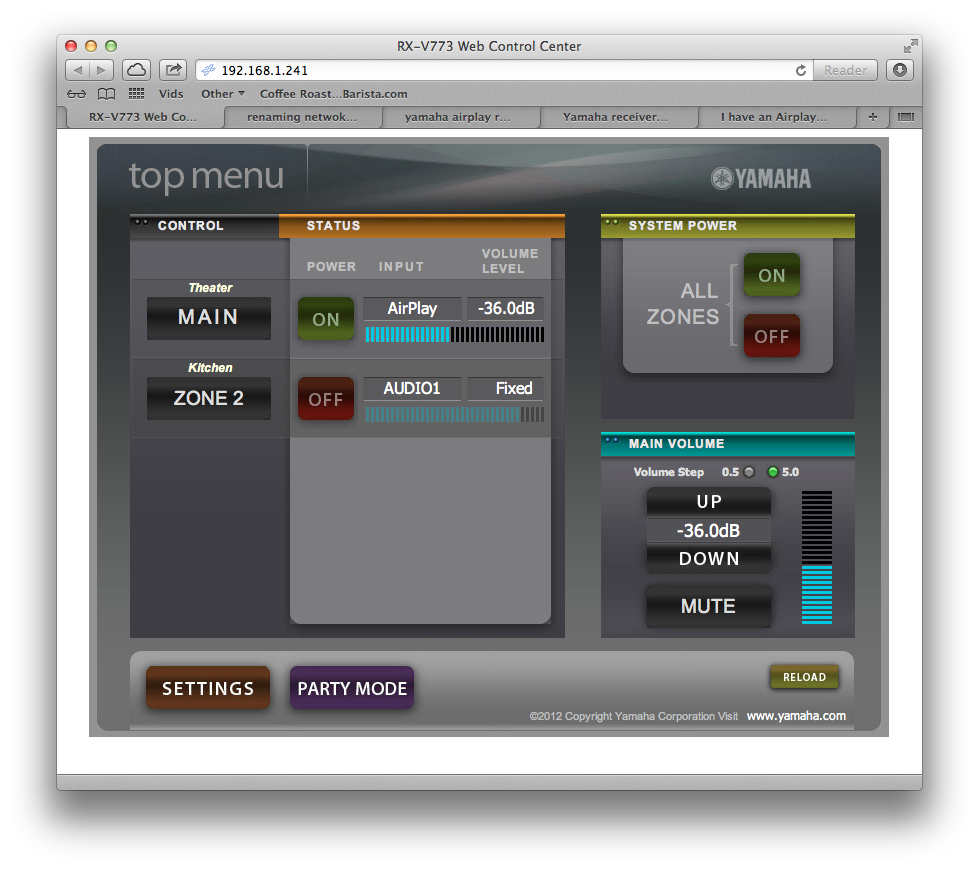Click the SETTINGS button
The width and height of the screenshot is (979, 869).
coord(208,688)
